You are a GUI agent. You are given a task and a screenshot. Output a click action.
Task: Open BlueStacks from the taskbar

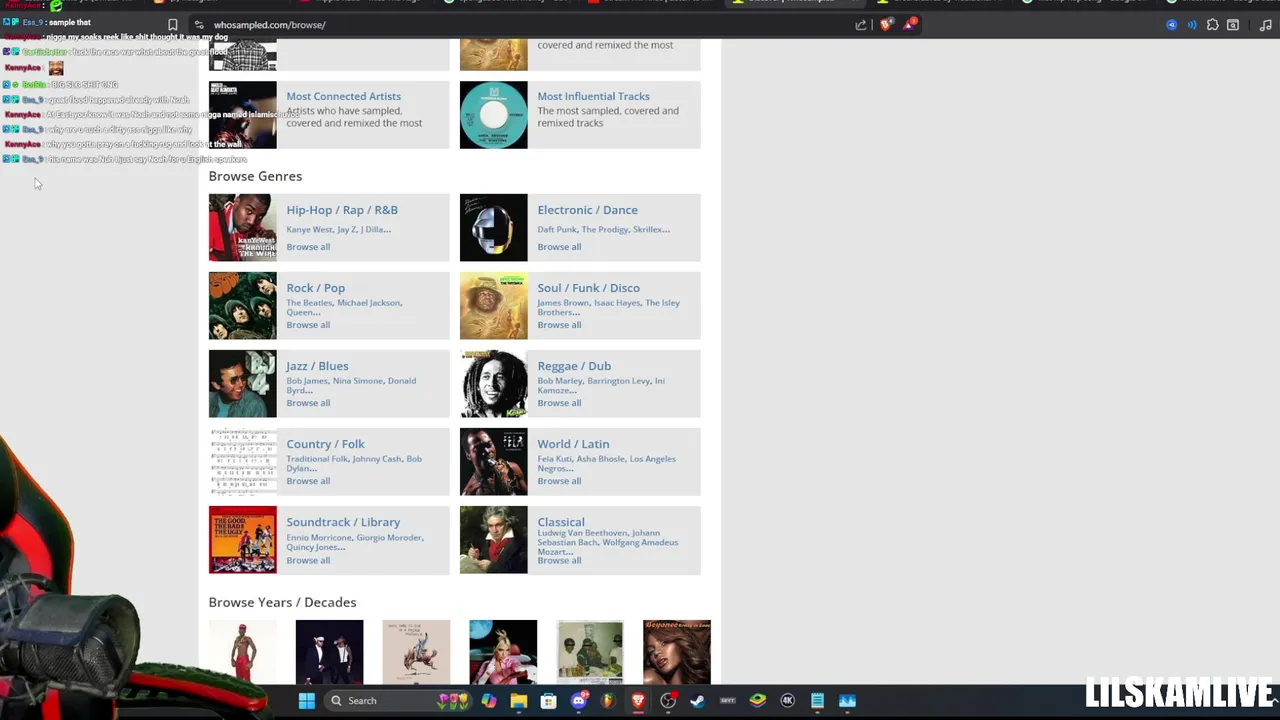(757, 701)
